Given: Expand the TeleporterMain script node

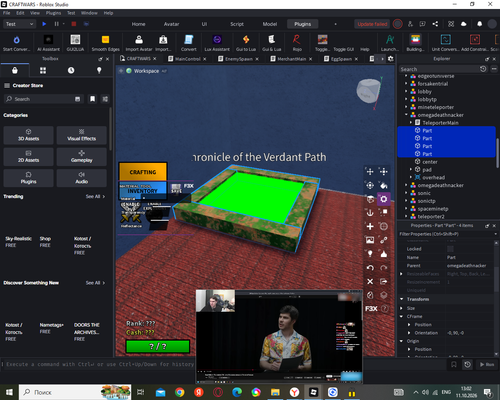Looking at the screenshot, I should point(411,123).
